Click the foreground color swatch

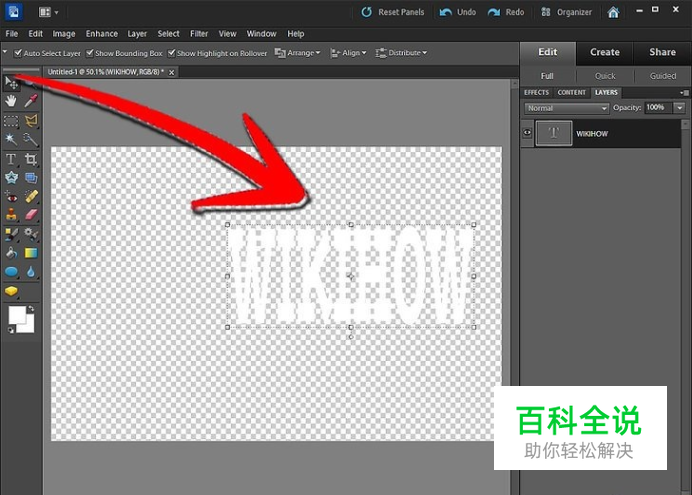(x=17, y=315)
